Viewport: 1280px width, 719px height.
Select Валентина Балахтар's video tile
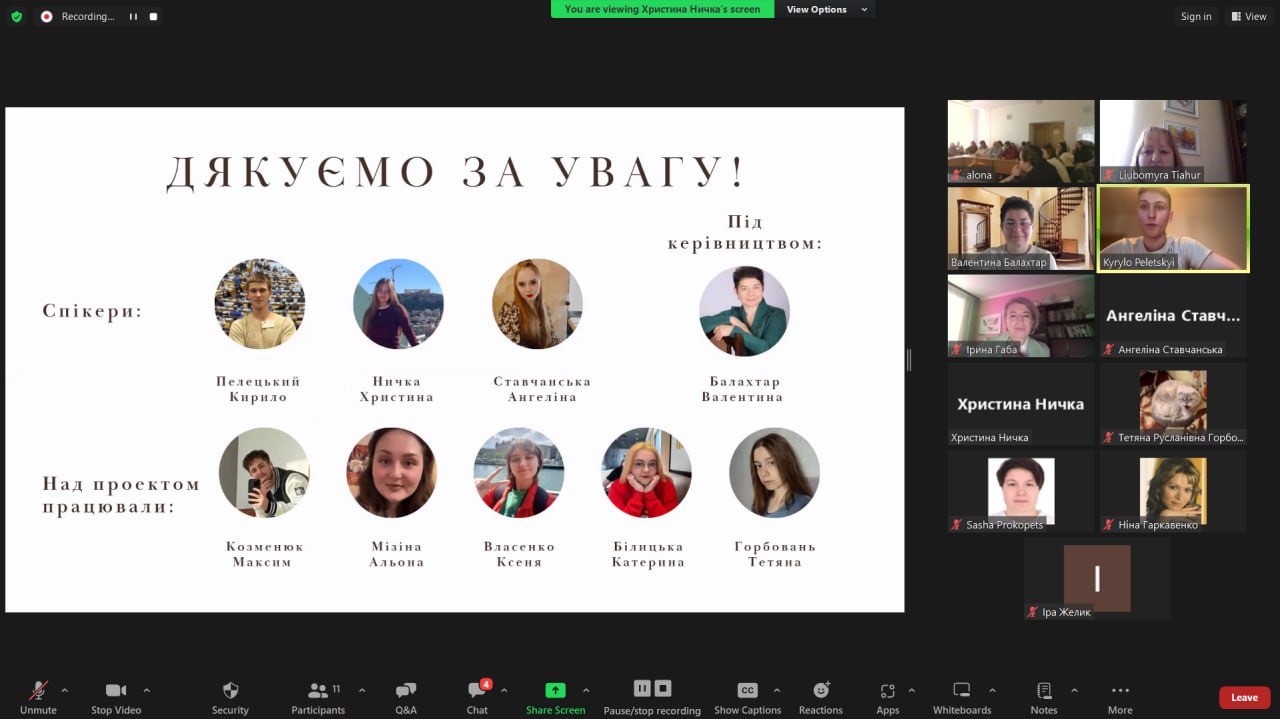(x=1021, y=228)
